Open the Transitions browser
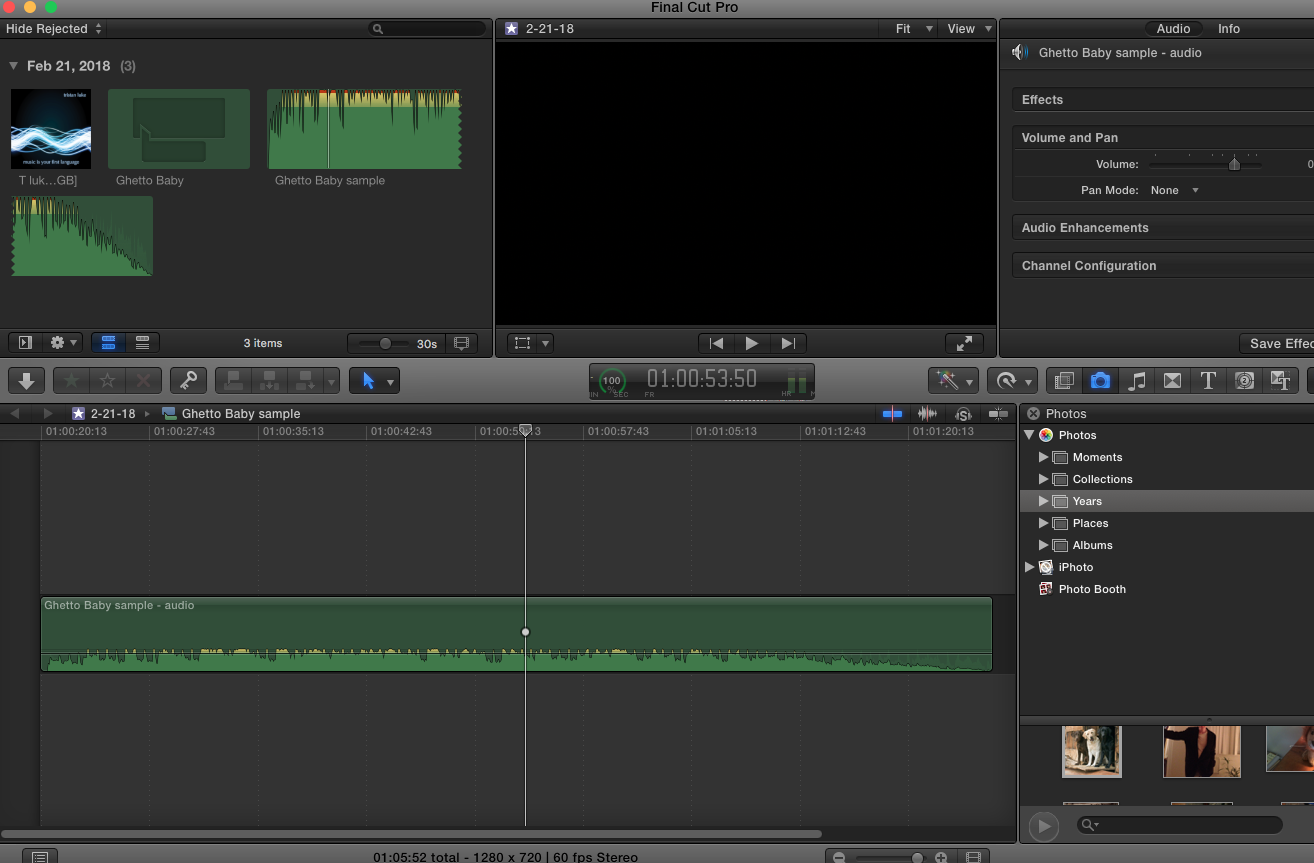 [1172, 380]
